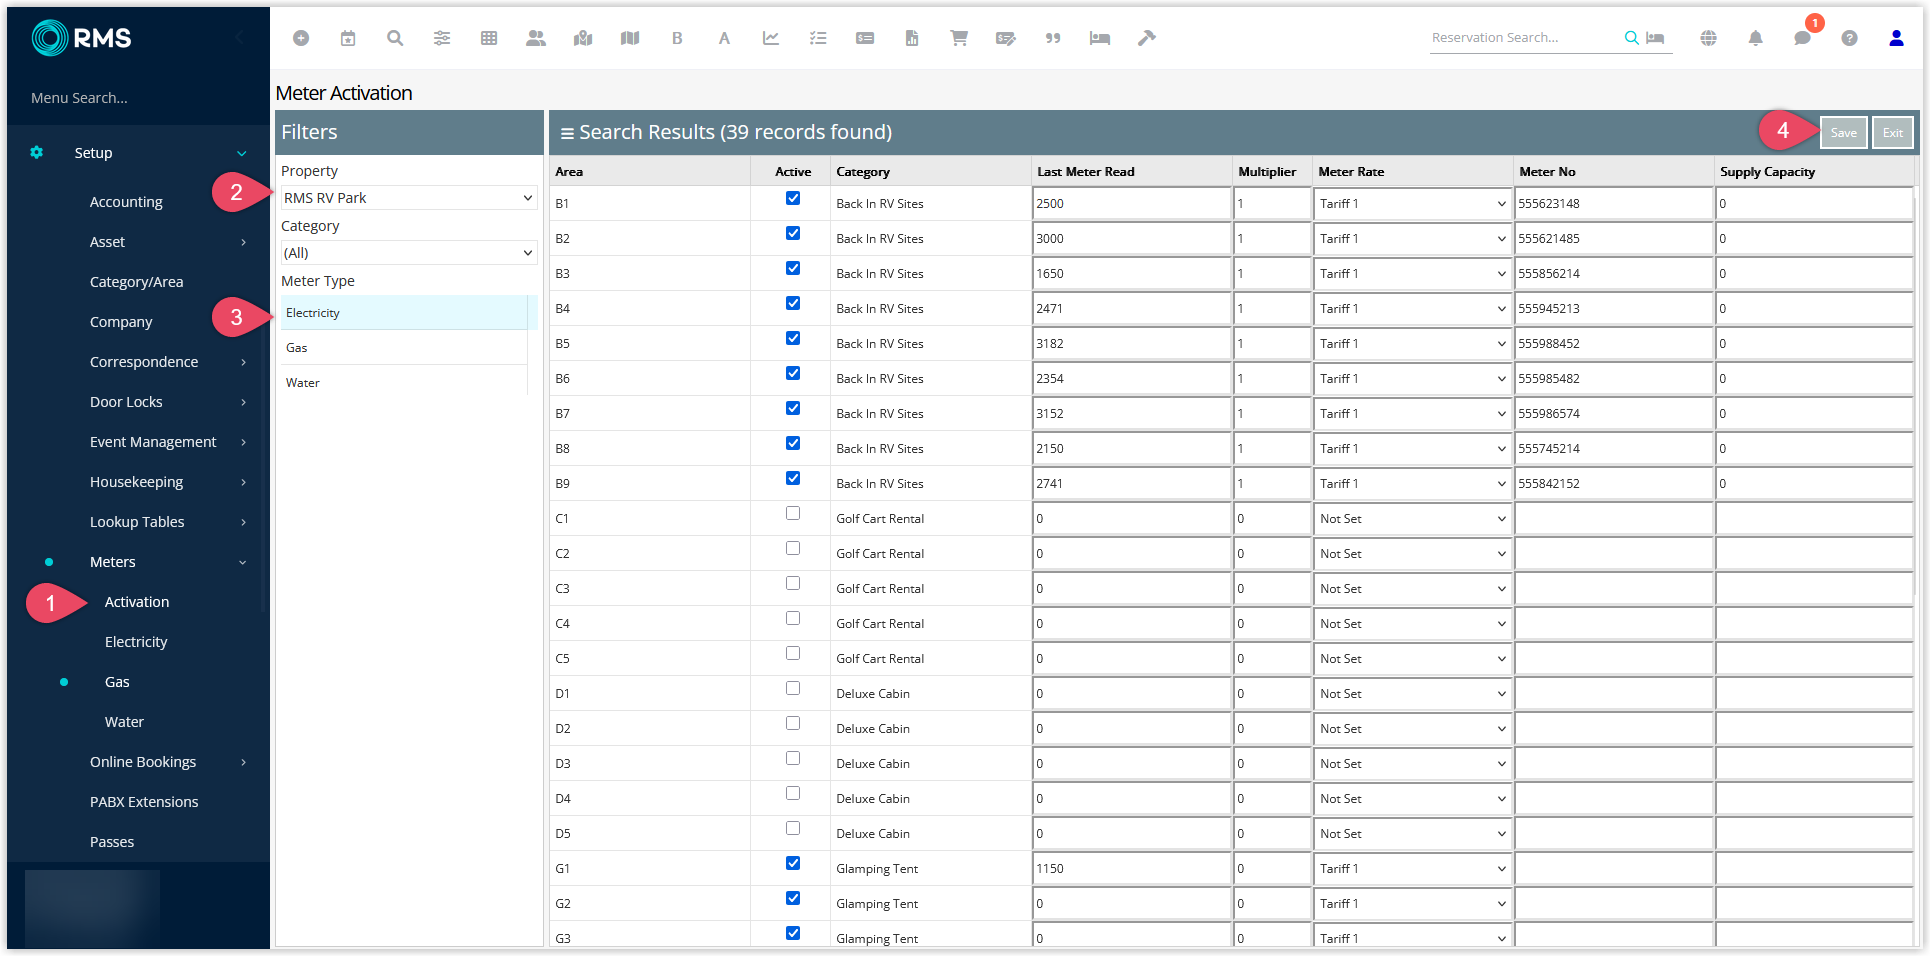
Task: Click the guests people icon in toolbar
Action: coord(536,38)
